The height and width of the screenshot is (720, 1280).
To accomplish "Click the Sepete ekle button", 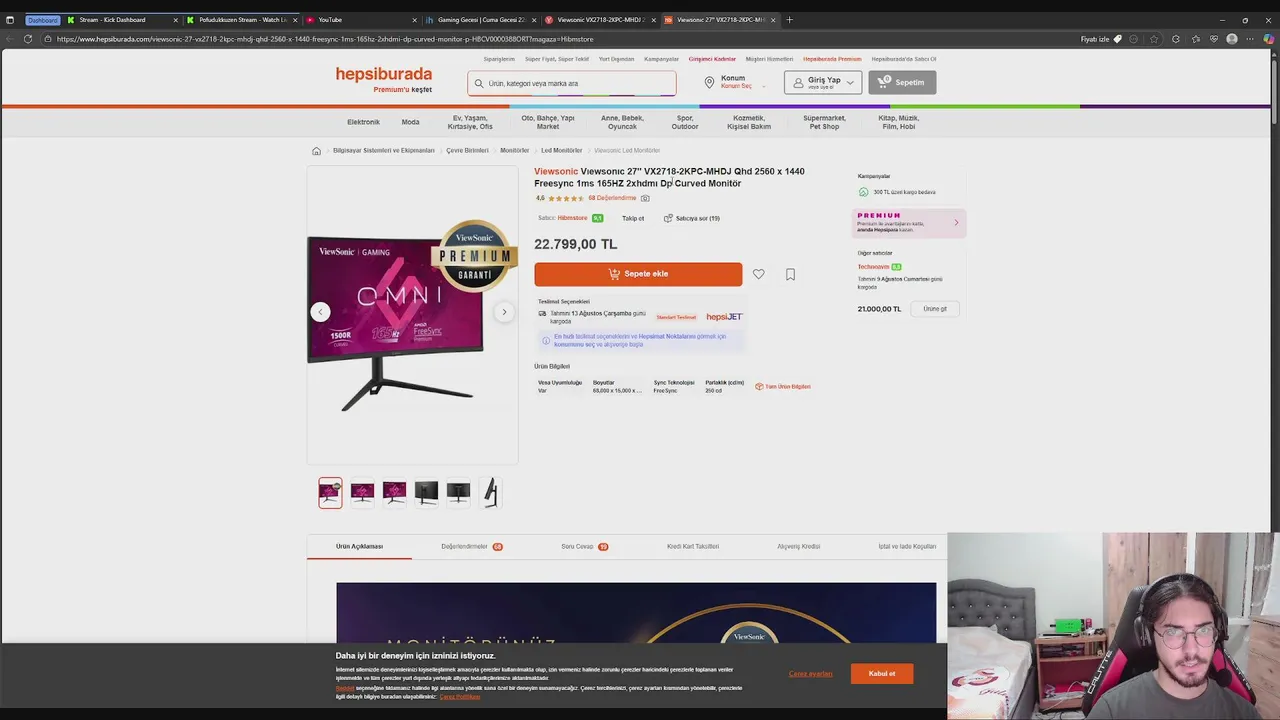I will click(638, 274).
